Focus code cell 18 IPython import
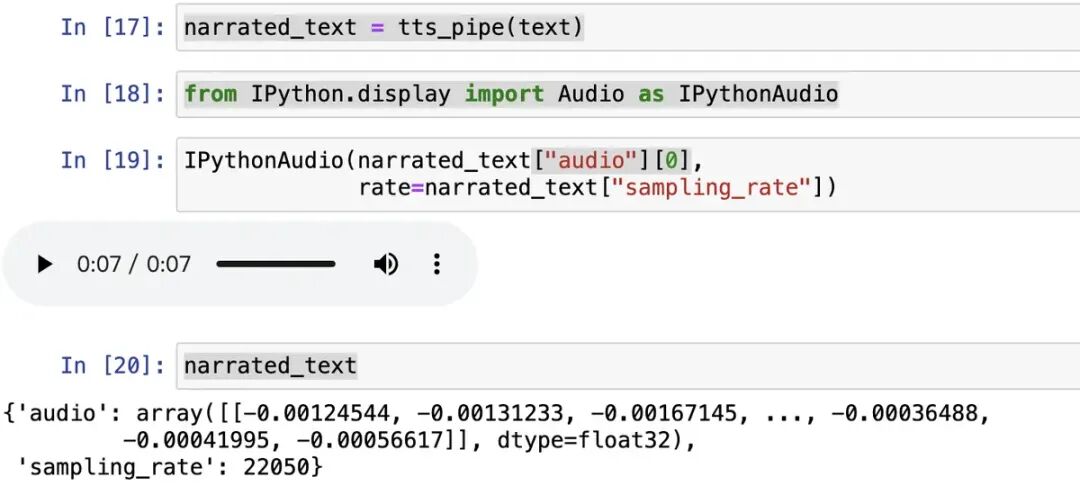Viewport: 1080px width, 504px height. click(x=627, y=94)
